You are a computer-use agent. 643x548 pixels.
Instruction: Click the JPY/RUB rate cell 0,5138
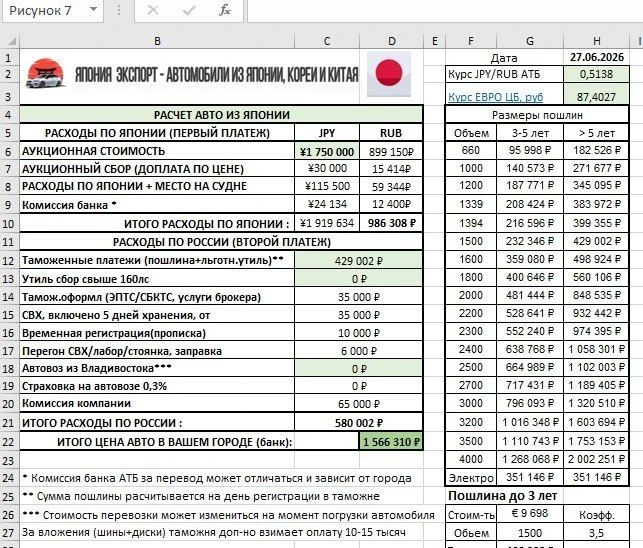[596, 74]
